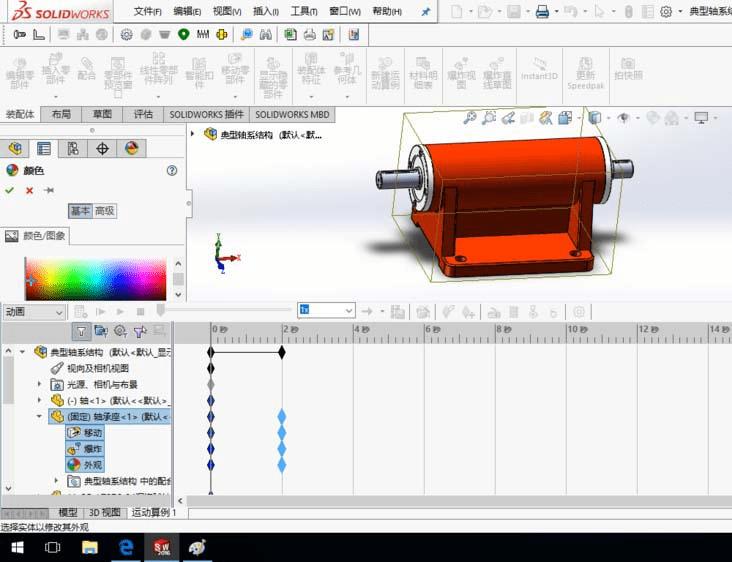The width and height of the screenshot is (732, 562).
Task: Switch to 高级 mode toggle
Action: (105, 211)
